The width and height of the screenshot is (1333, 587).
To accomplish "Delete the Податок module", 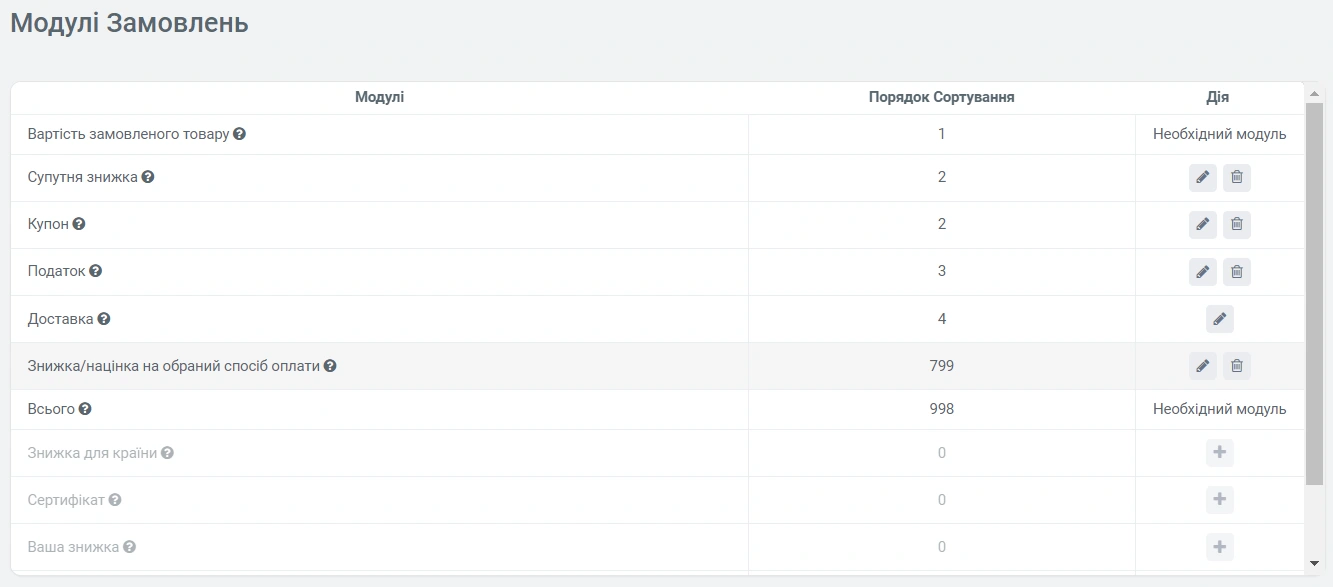I will [x=1237, y=272].
